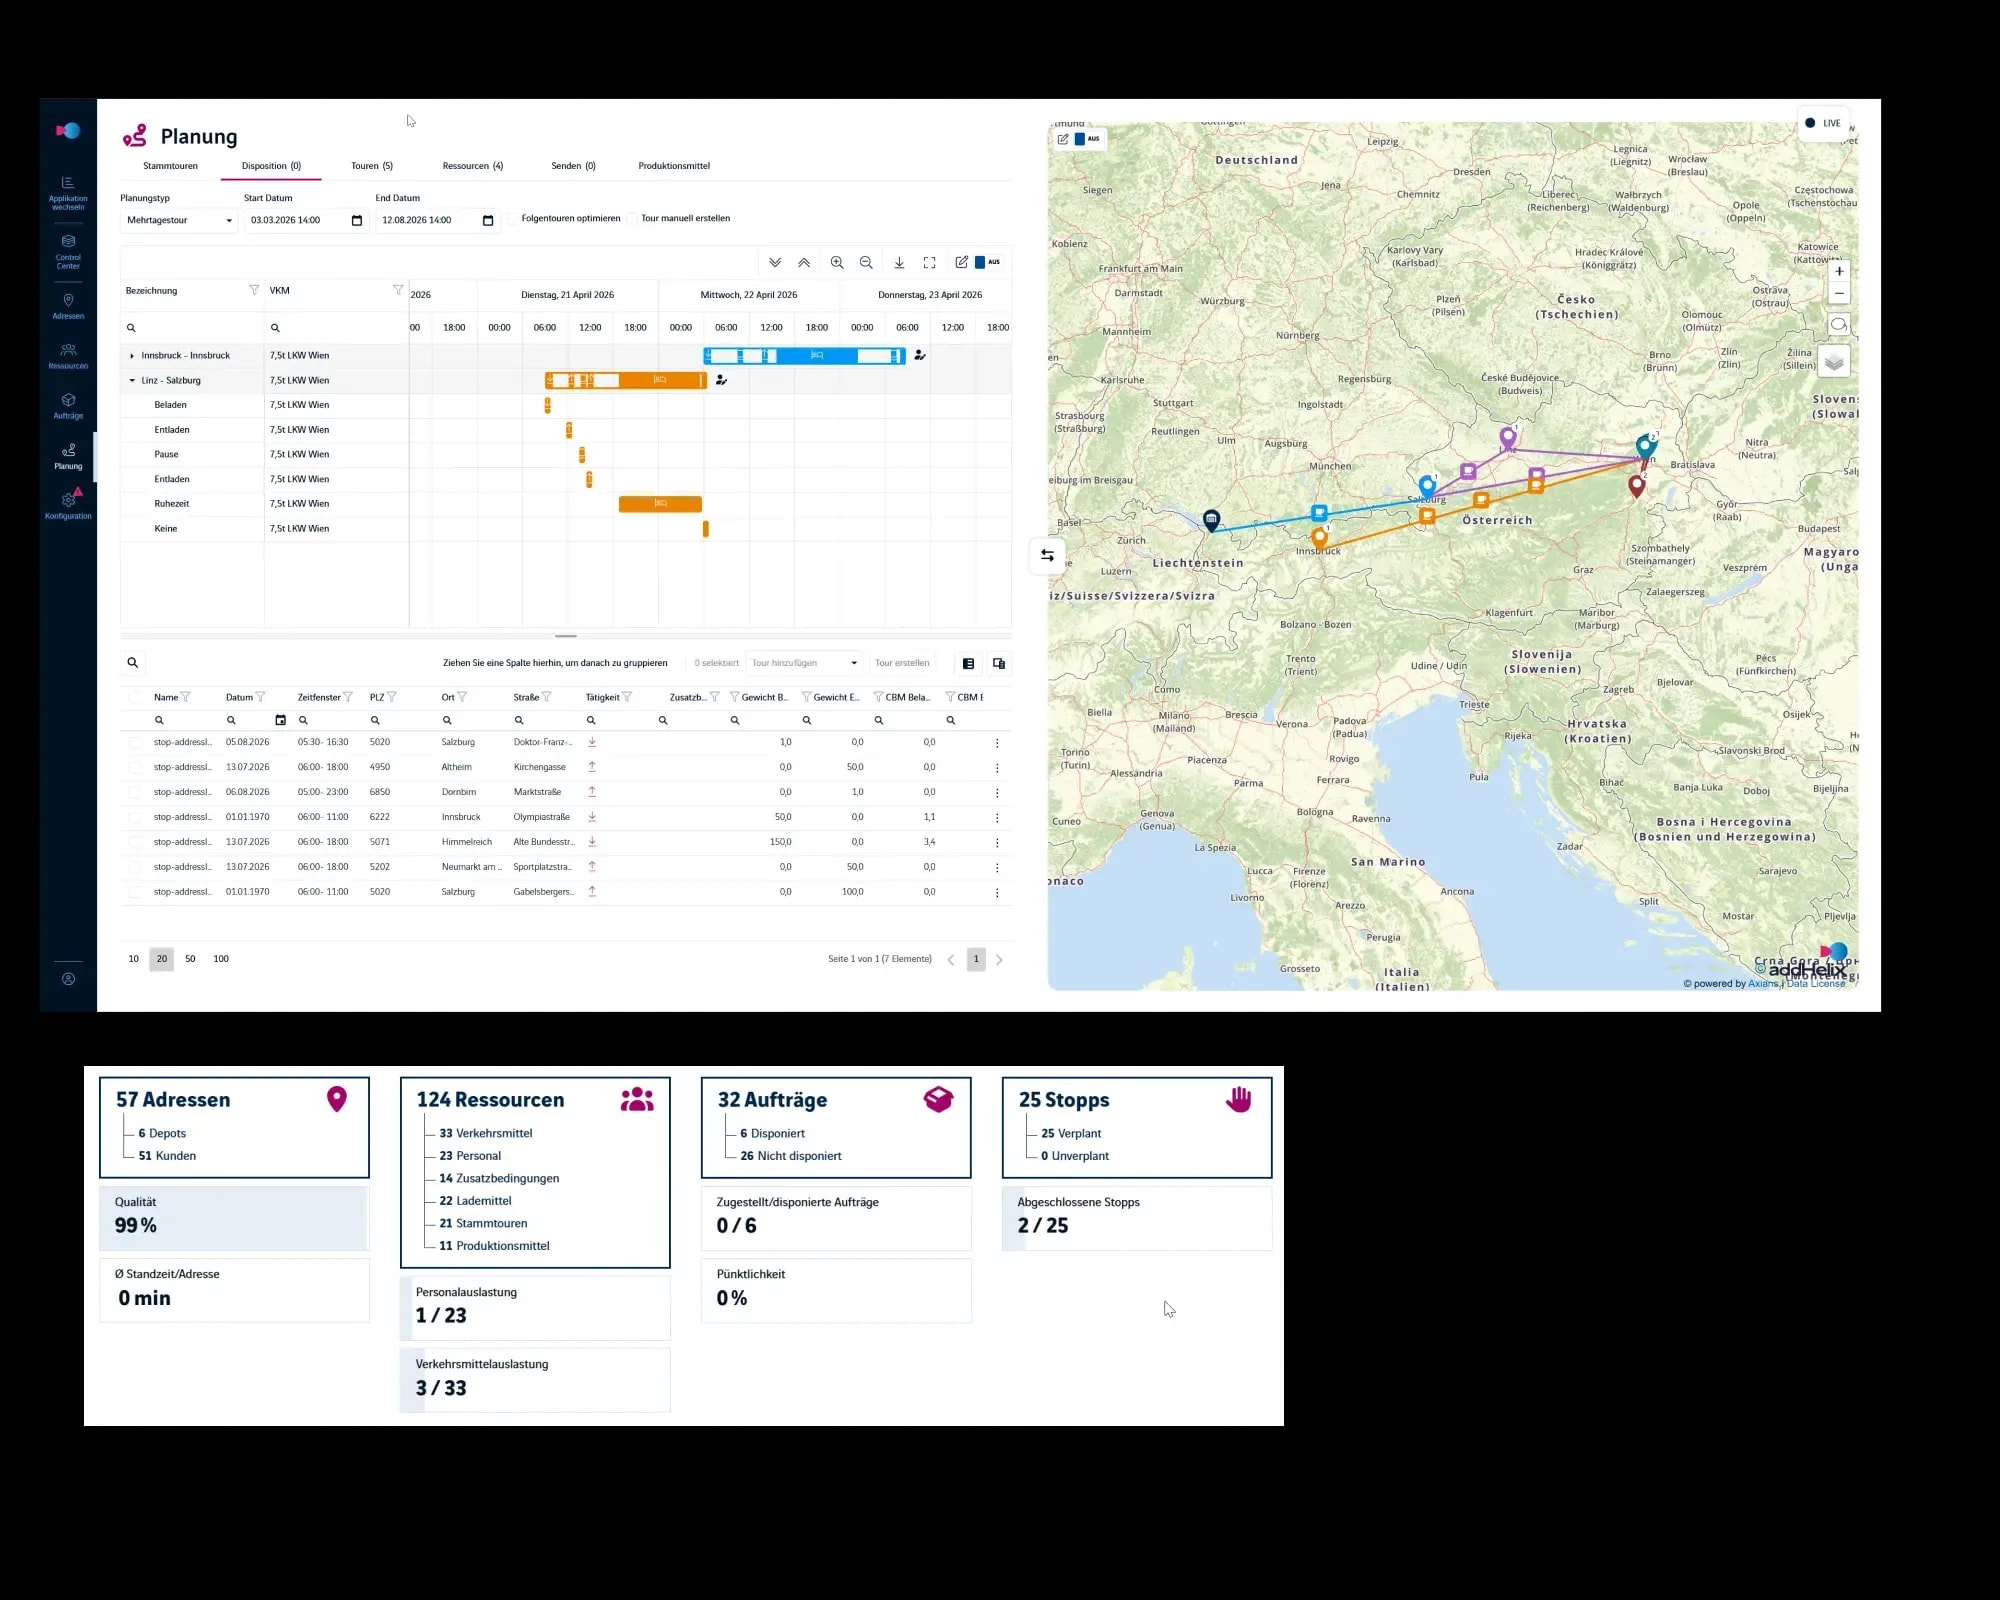This screenshot has height=1600, width=2000.
Task: Zoom in the map with plus button
Action: (1839, 271)
